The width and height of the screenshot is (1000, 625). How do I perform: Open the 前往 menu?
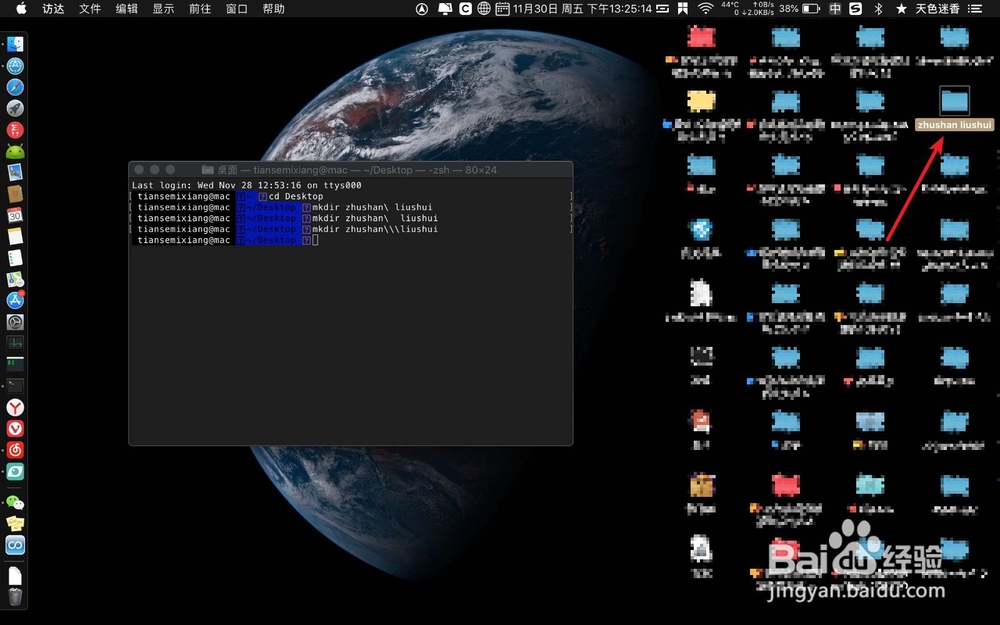point(200,8)
